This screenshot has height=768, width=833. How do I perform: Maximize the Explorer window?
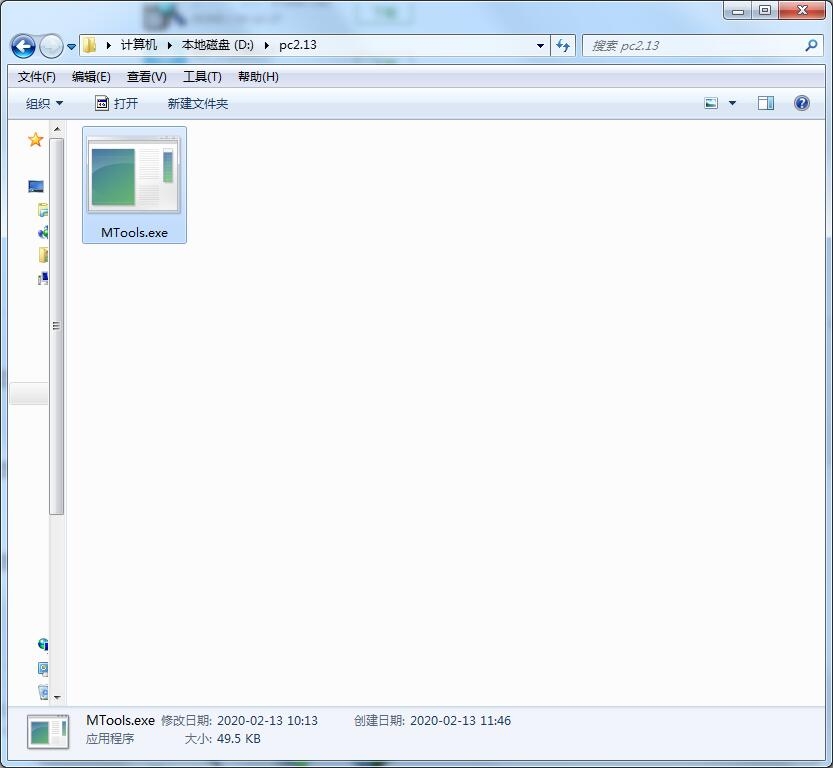tap(765, 11)
